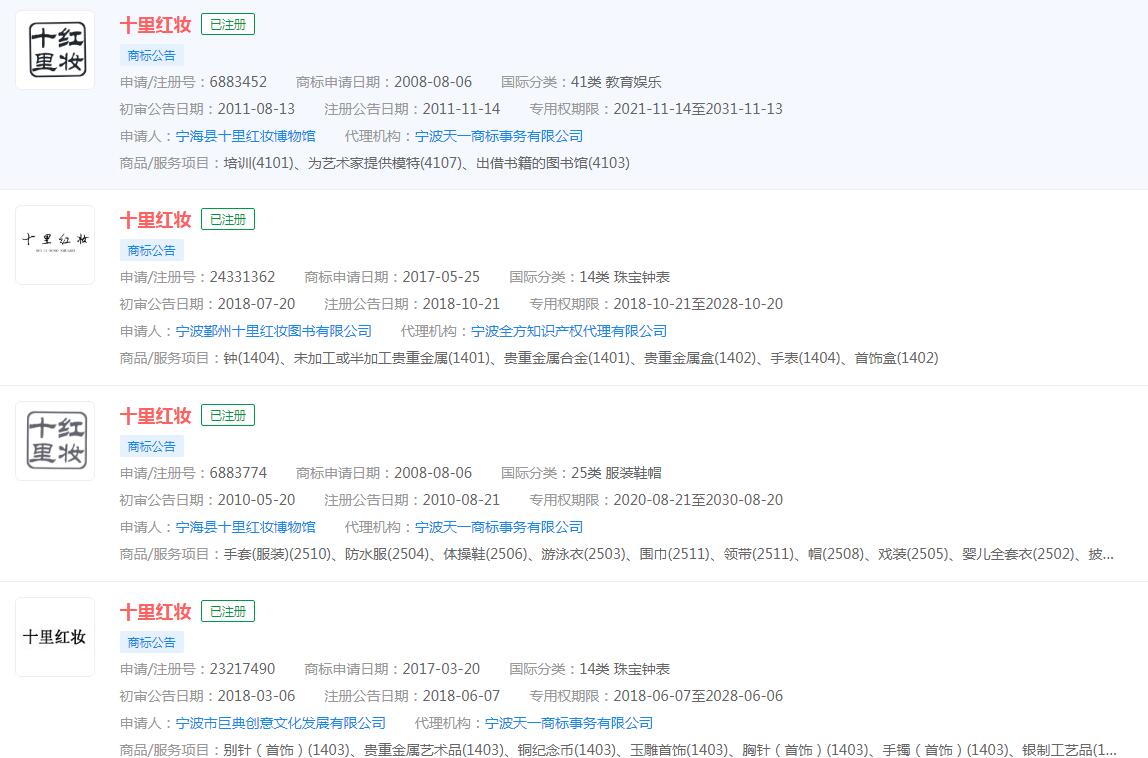
Task: Click 商标公告 tag in entry 6883452
Action: tap(152, 55)
